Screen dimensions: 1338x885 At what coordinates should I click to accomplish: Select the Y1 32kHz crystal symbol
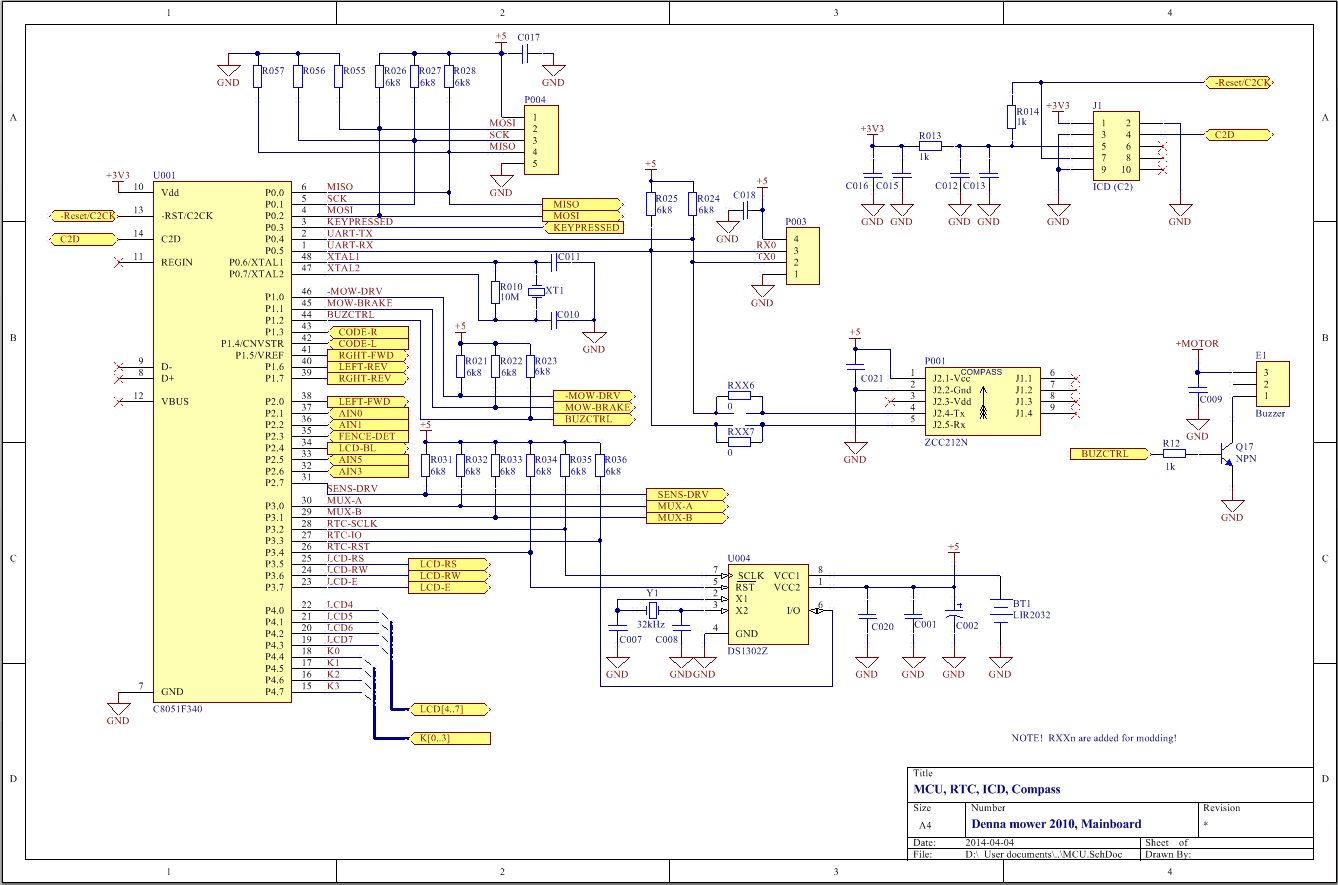coord(651,610)
